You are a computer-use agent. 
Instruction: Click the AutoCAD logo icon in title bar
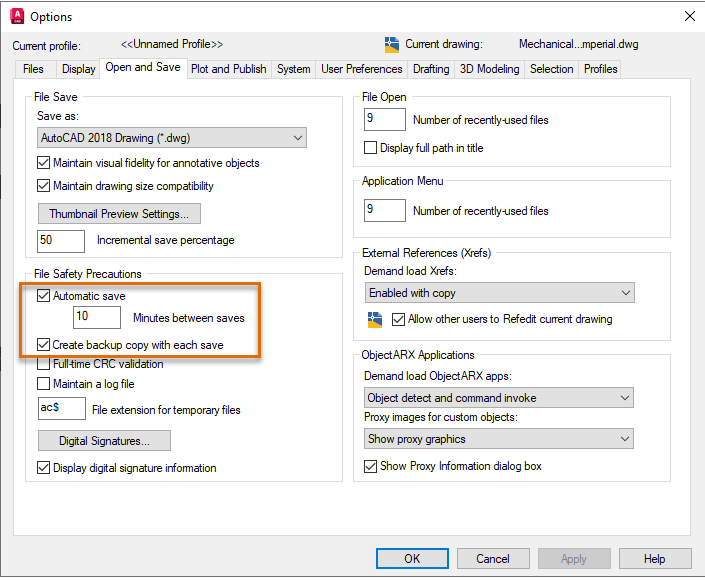17,16
